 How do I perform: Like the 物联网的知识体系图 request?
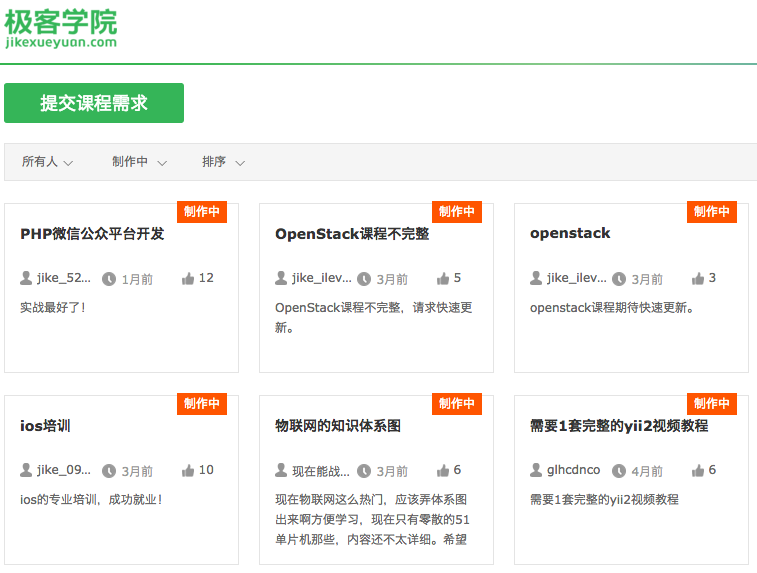(x=443, y=471)
